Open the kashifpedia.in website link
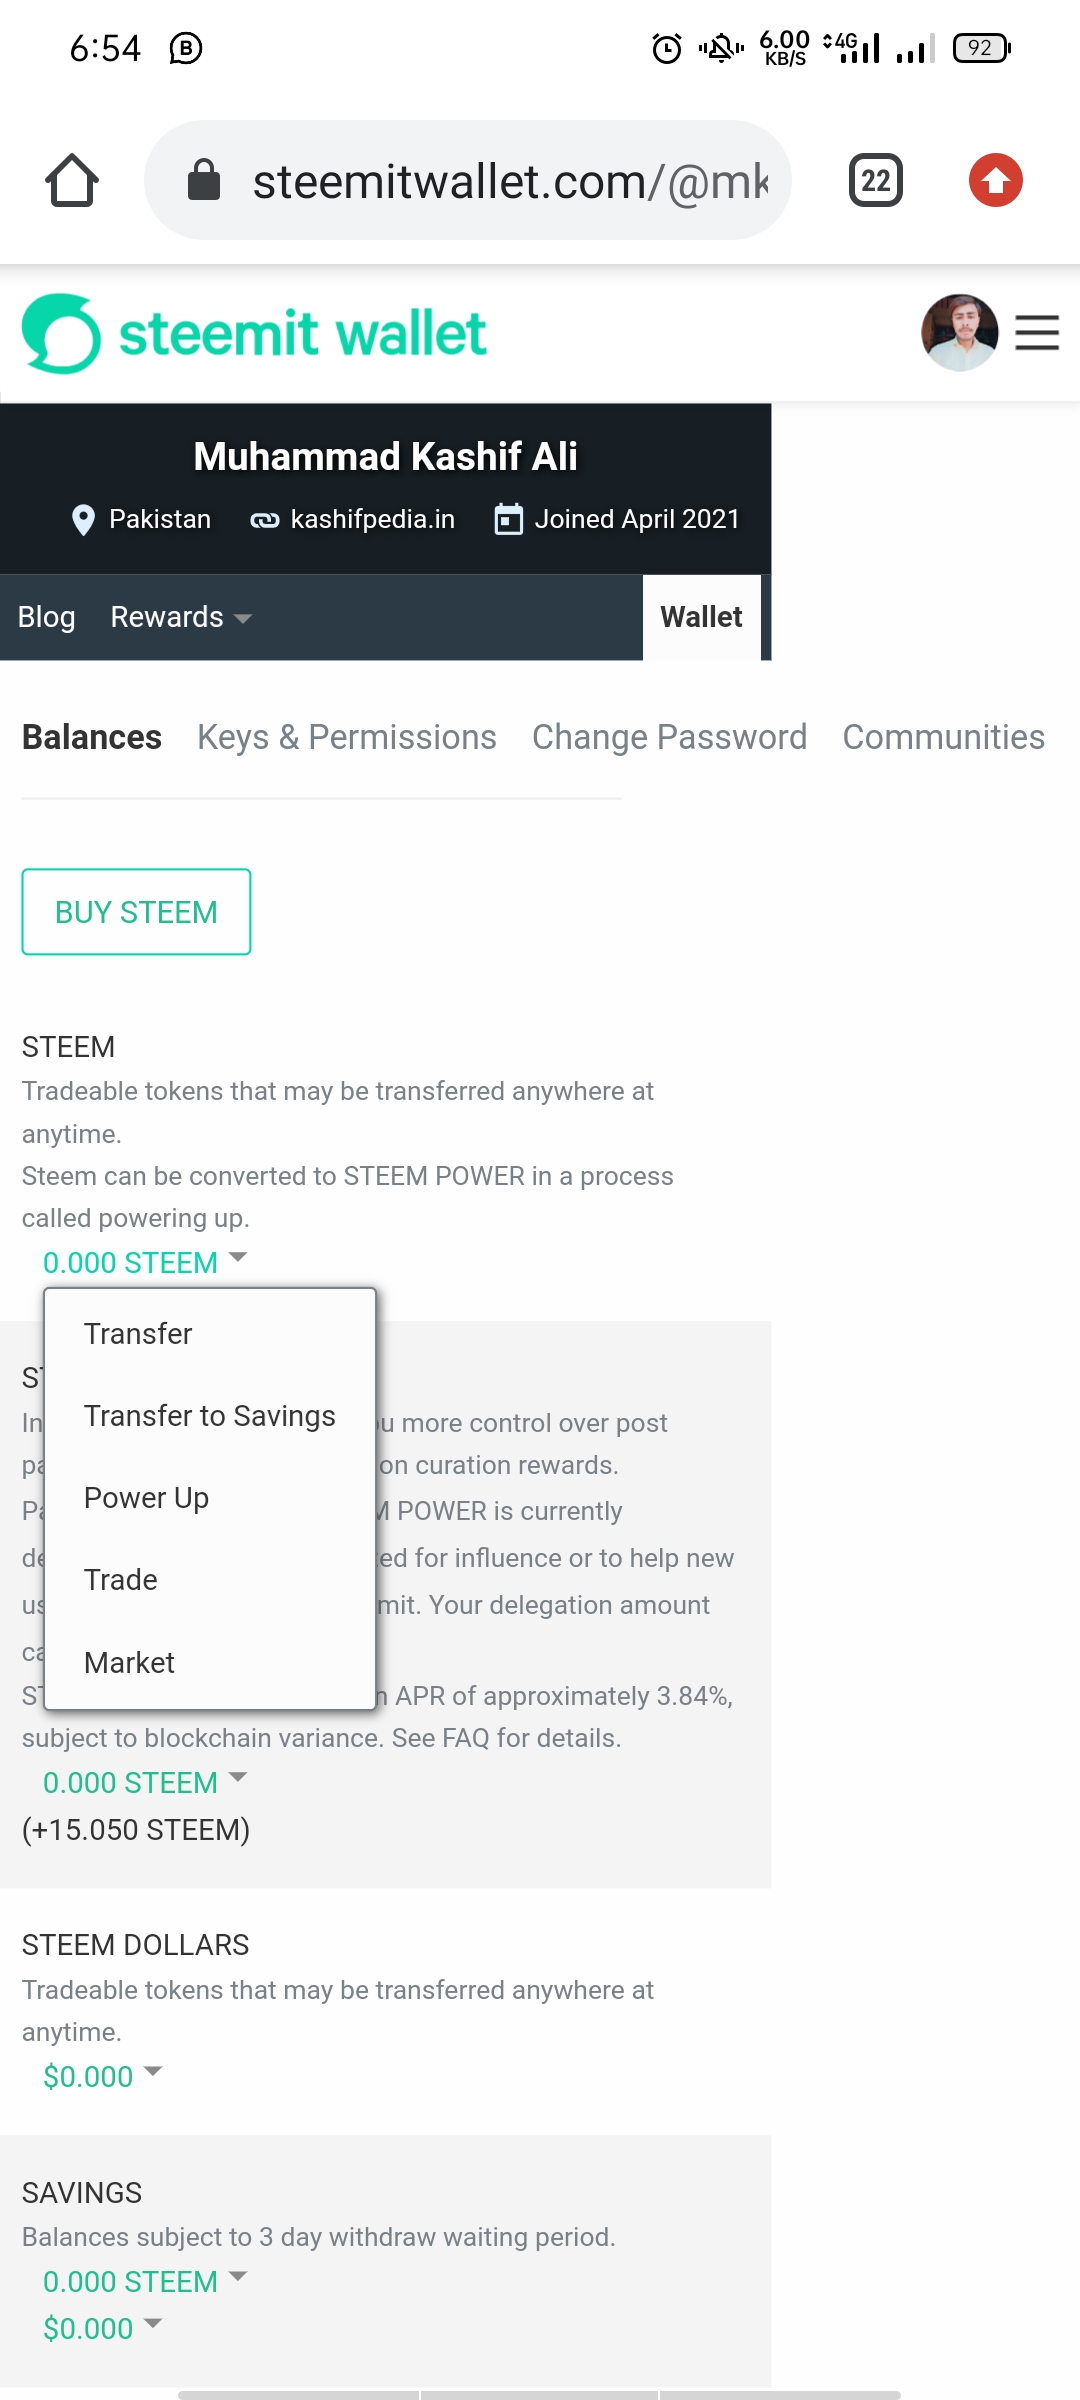 click(x=371, y=520)
